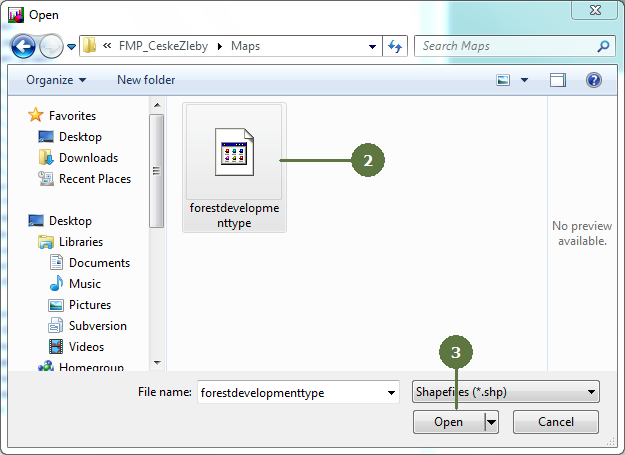The width and height of the screenshot is (625, 455).
Task: Click the Maps segment in address path
Action: pyautogui.click(x=245, y=46)
